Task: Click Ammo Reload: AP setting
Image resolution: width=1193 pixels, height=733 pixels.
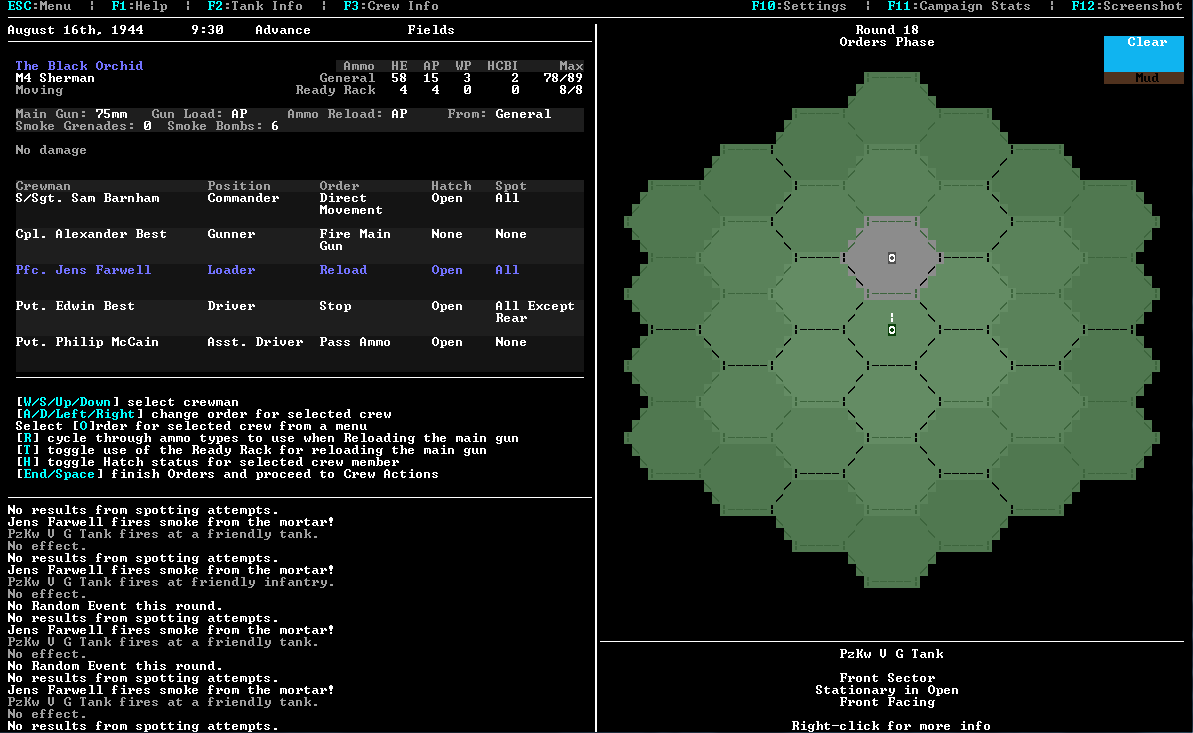Action: (347, 113)
